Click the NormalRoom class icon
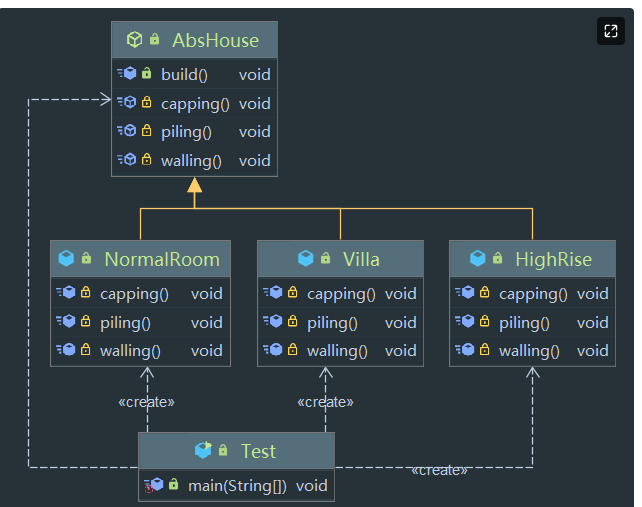The width and height of the screenshot is (642, 507). pos(66,259)
